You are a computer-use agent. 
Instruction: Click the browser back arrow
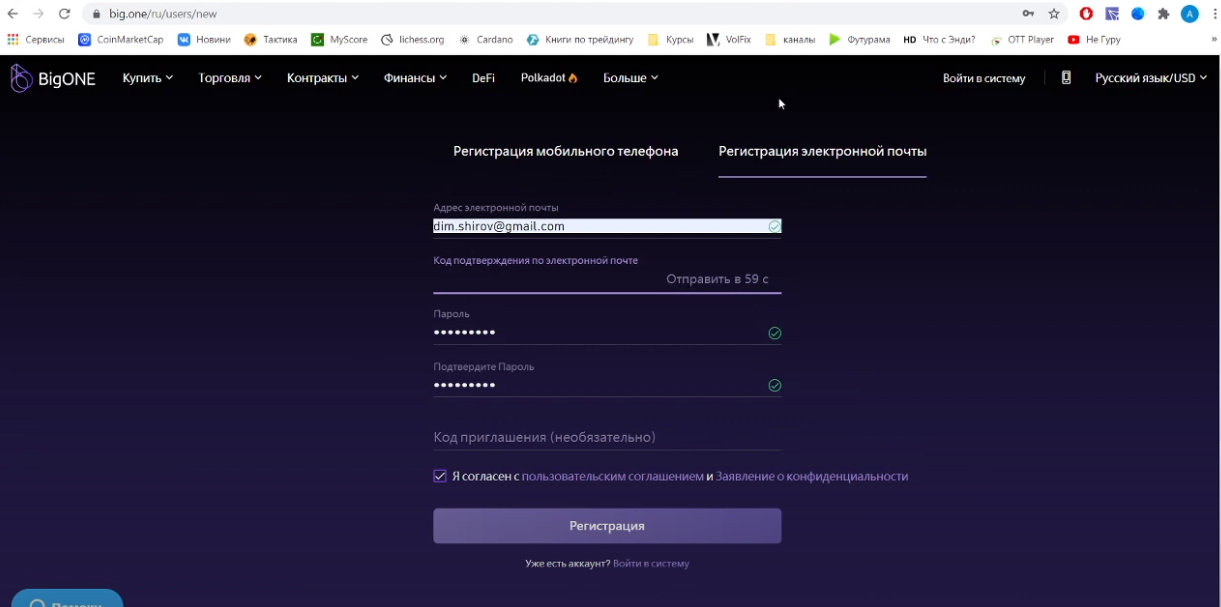coord(13,14)
